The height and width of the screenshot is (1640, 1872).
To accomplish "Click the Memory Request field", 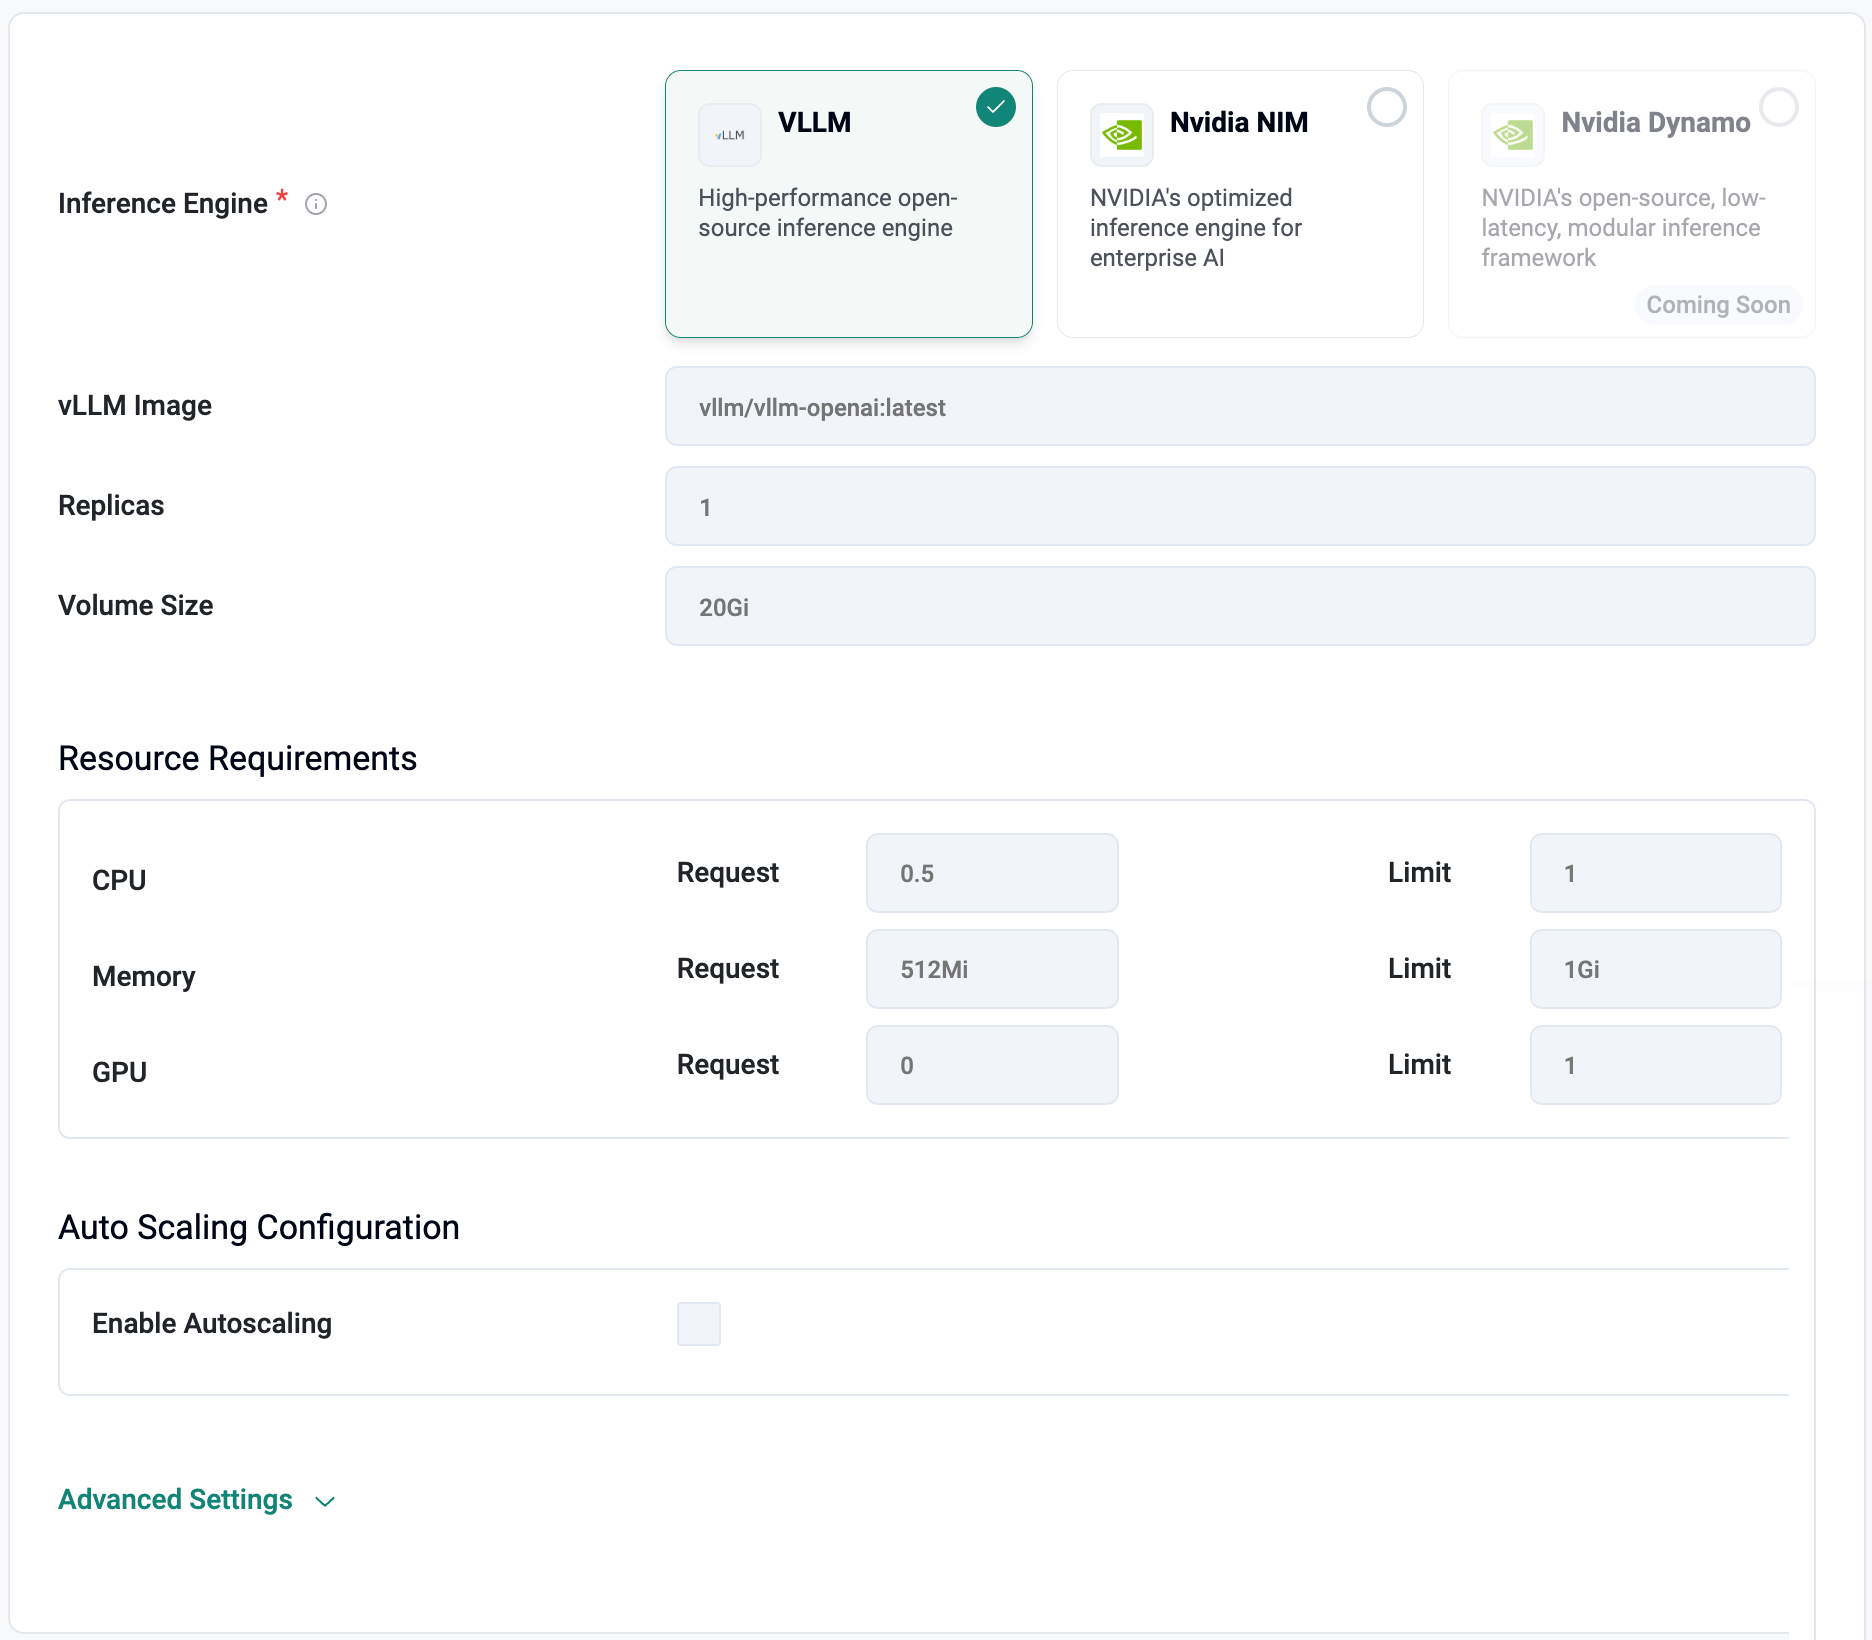I will (x=992, y=969).
